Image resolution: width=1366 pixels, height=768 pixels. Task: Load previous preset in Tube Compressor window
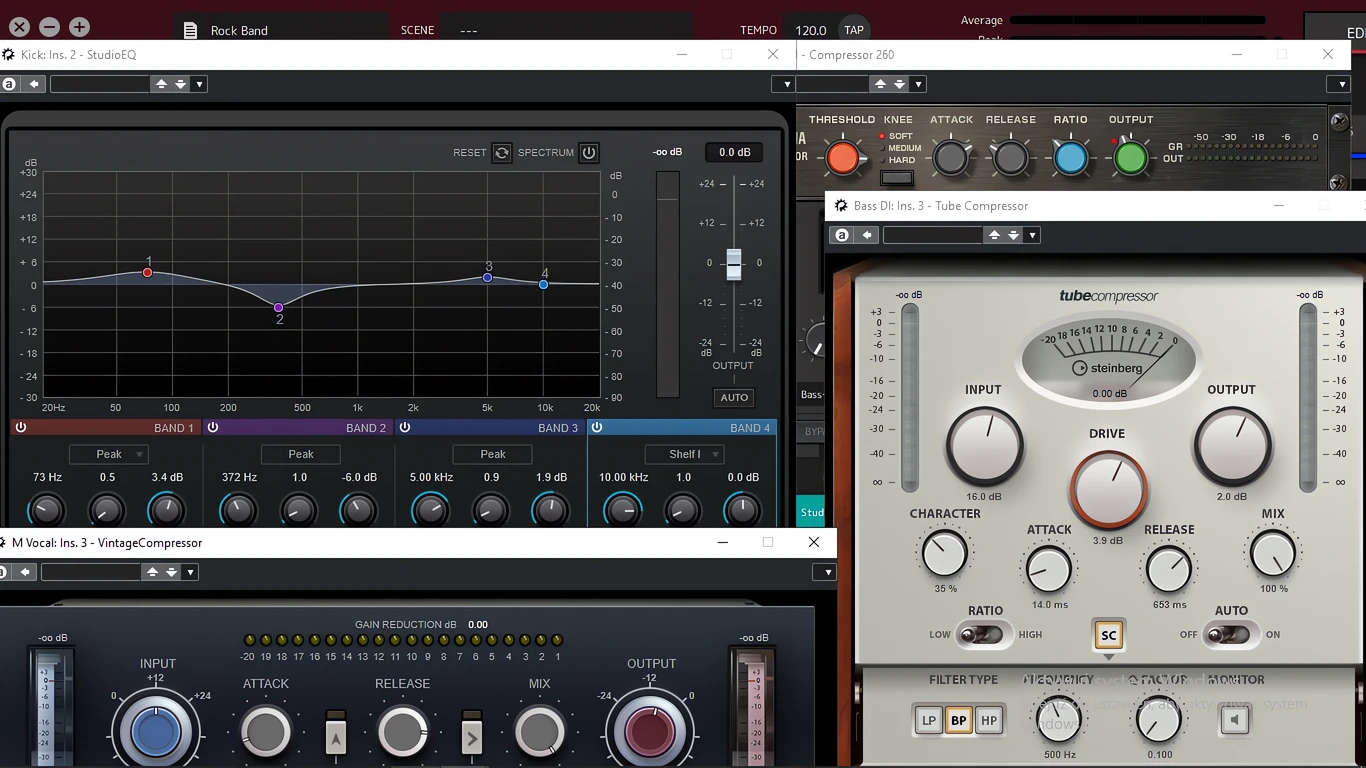[x=994, y=235]
